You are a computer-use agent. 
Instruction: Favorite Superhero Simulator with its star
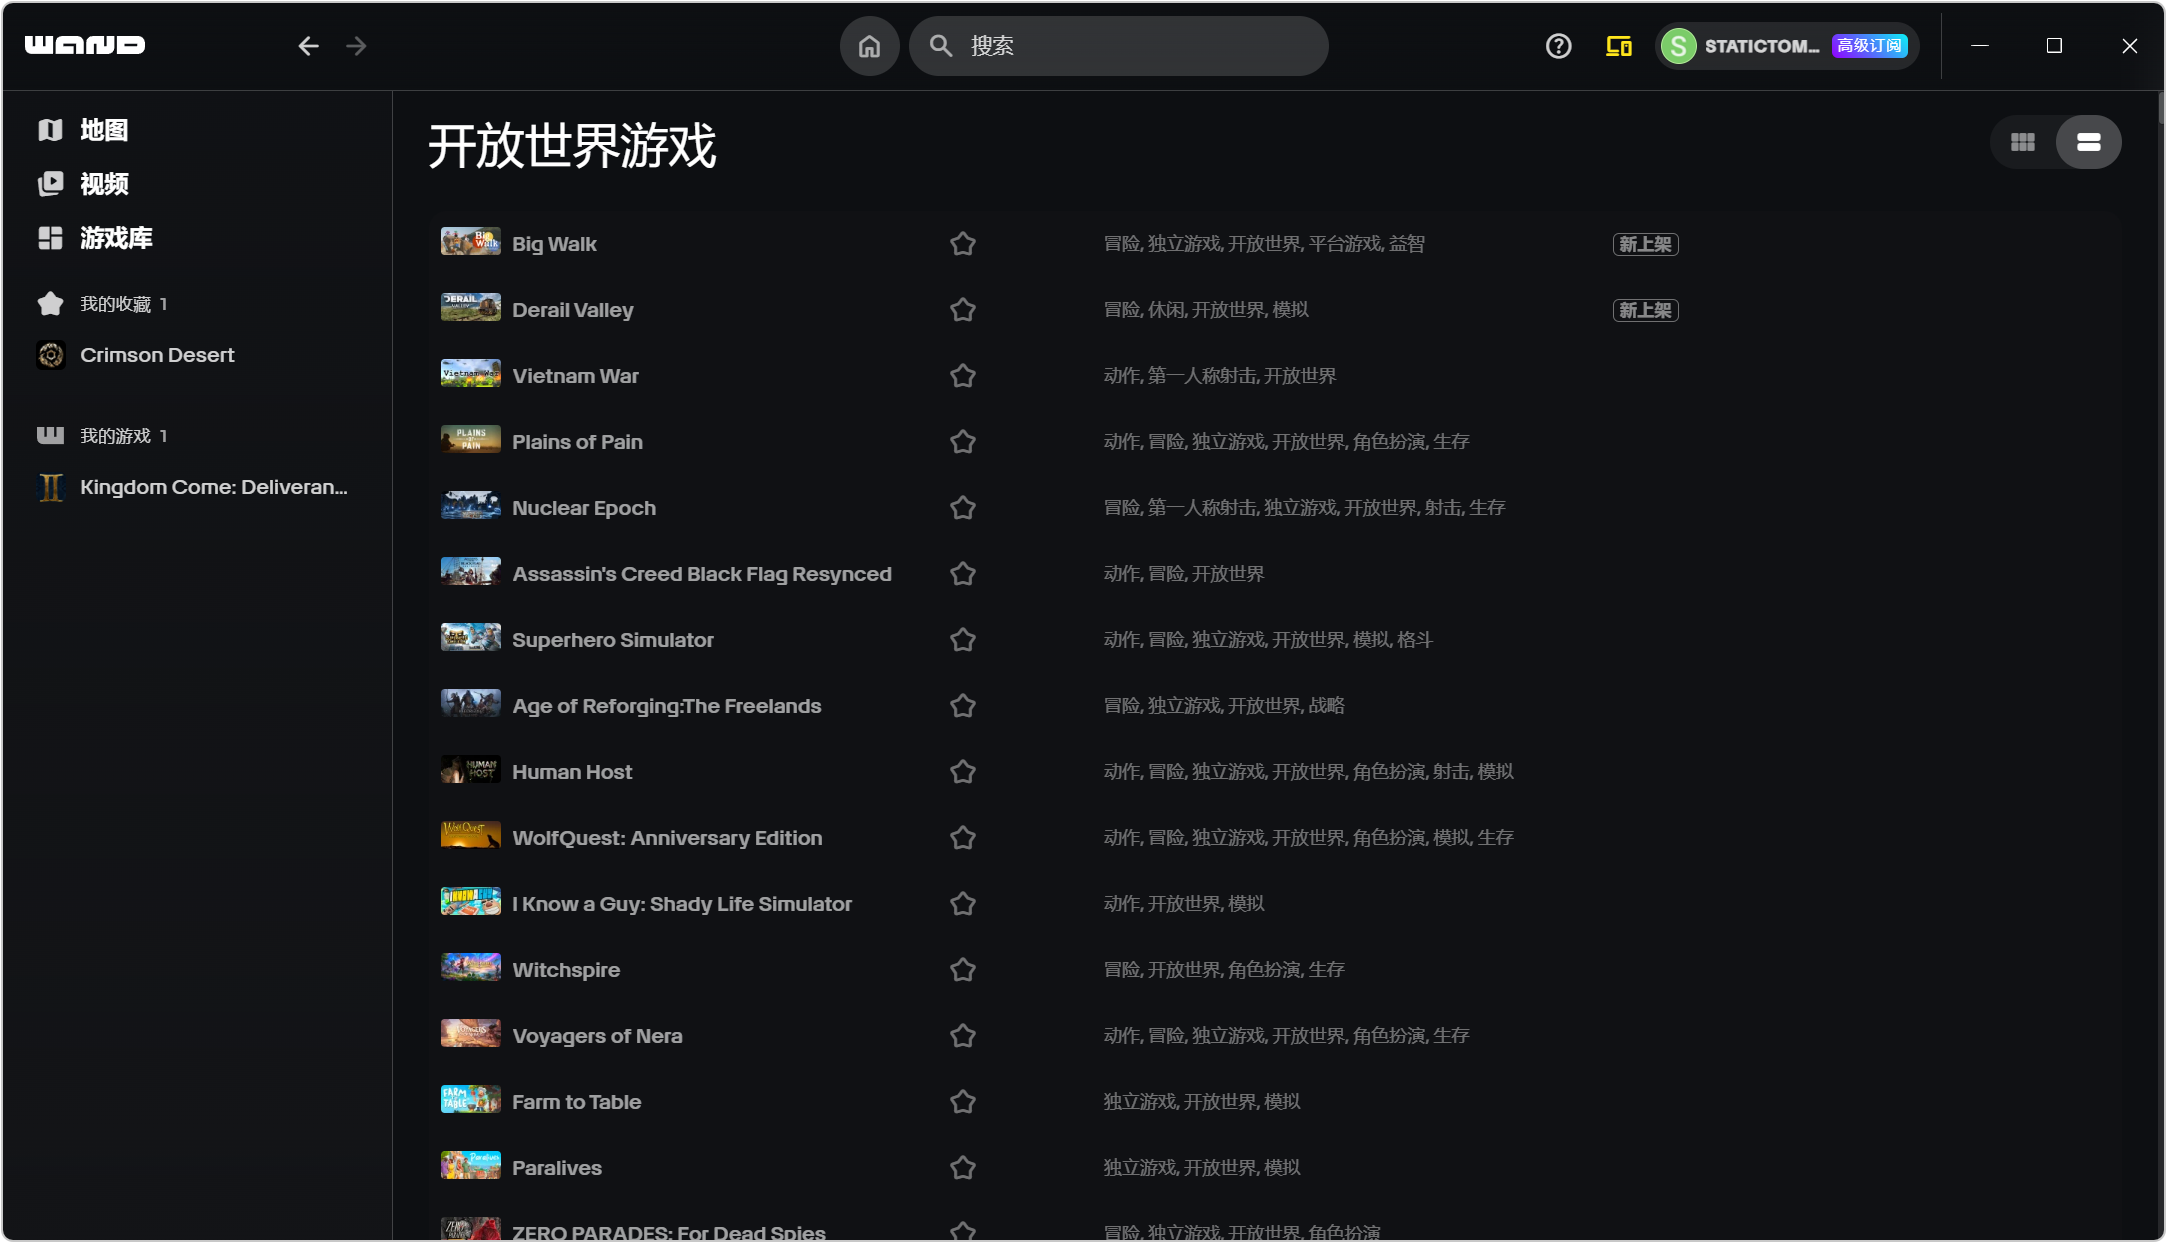click(963, 640)
